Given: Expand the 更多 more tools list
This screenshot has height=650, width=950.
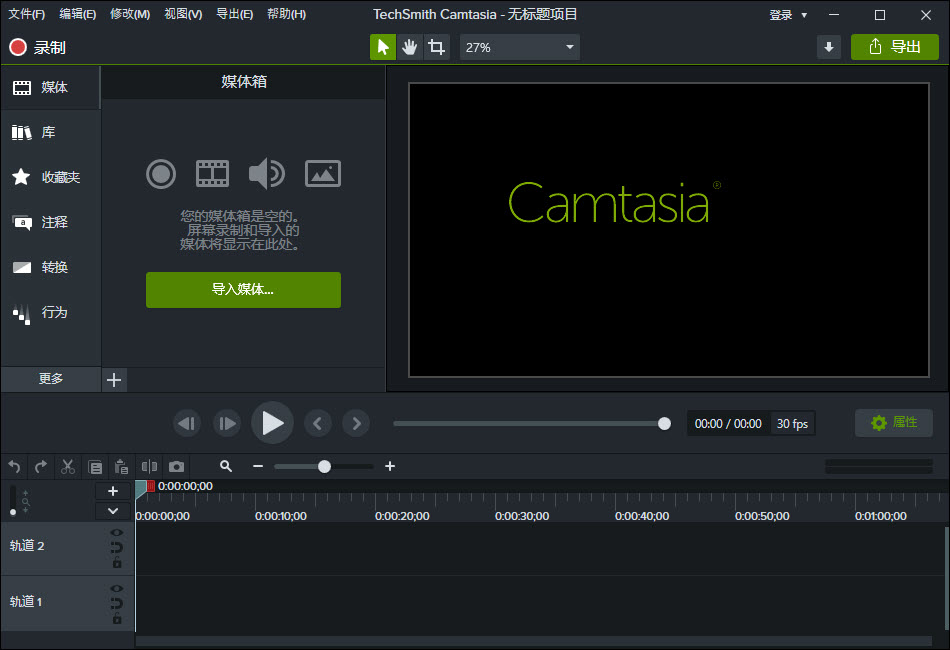Looking at the screenshot, I should coord(50,379).
